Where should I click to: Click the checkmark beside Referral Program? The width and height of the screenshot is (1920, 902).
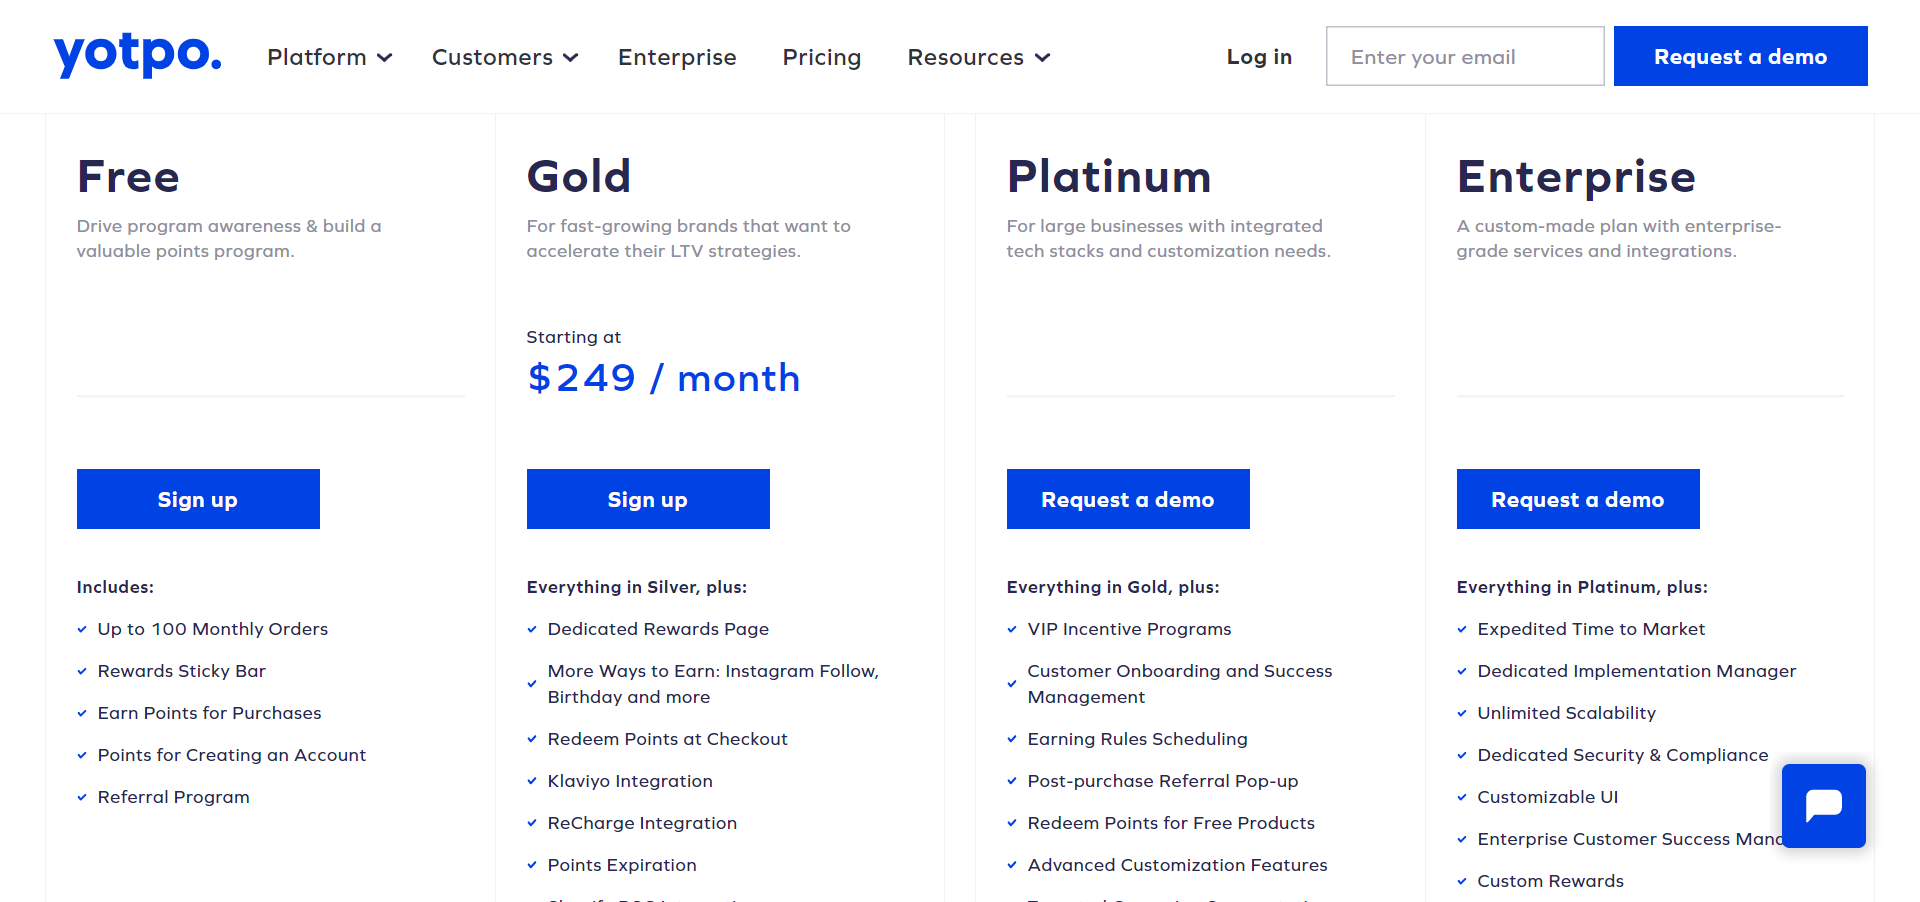81,798
